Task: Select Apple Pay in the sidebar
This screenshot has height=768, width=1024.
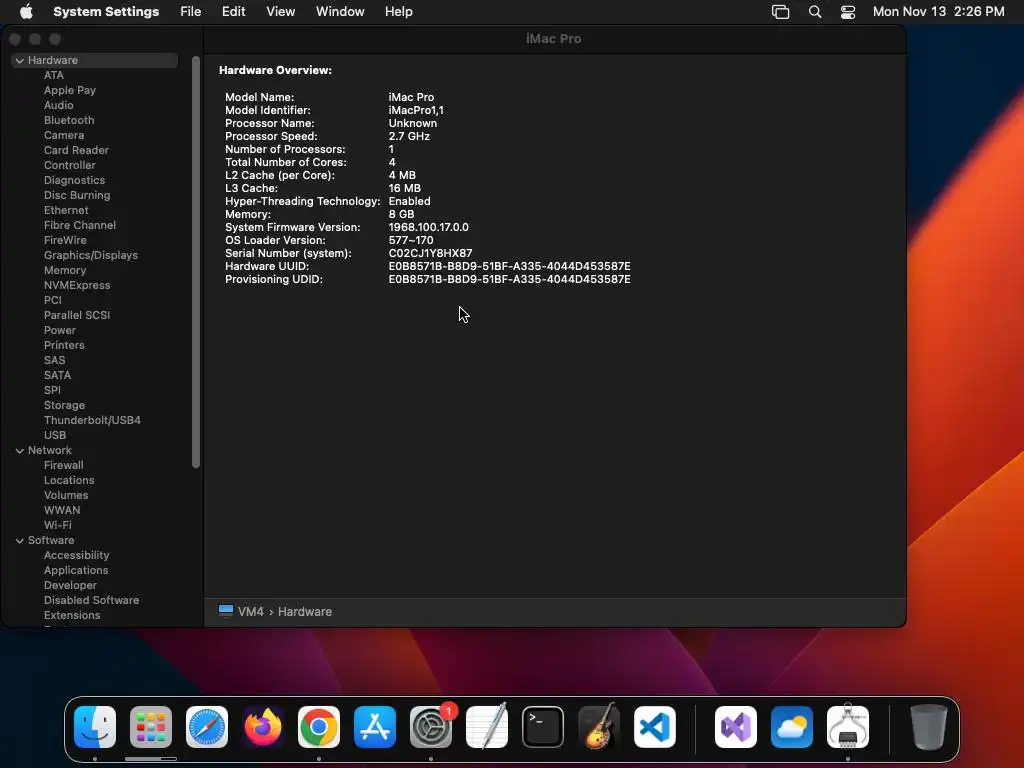Action: [x=70, y=90]
